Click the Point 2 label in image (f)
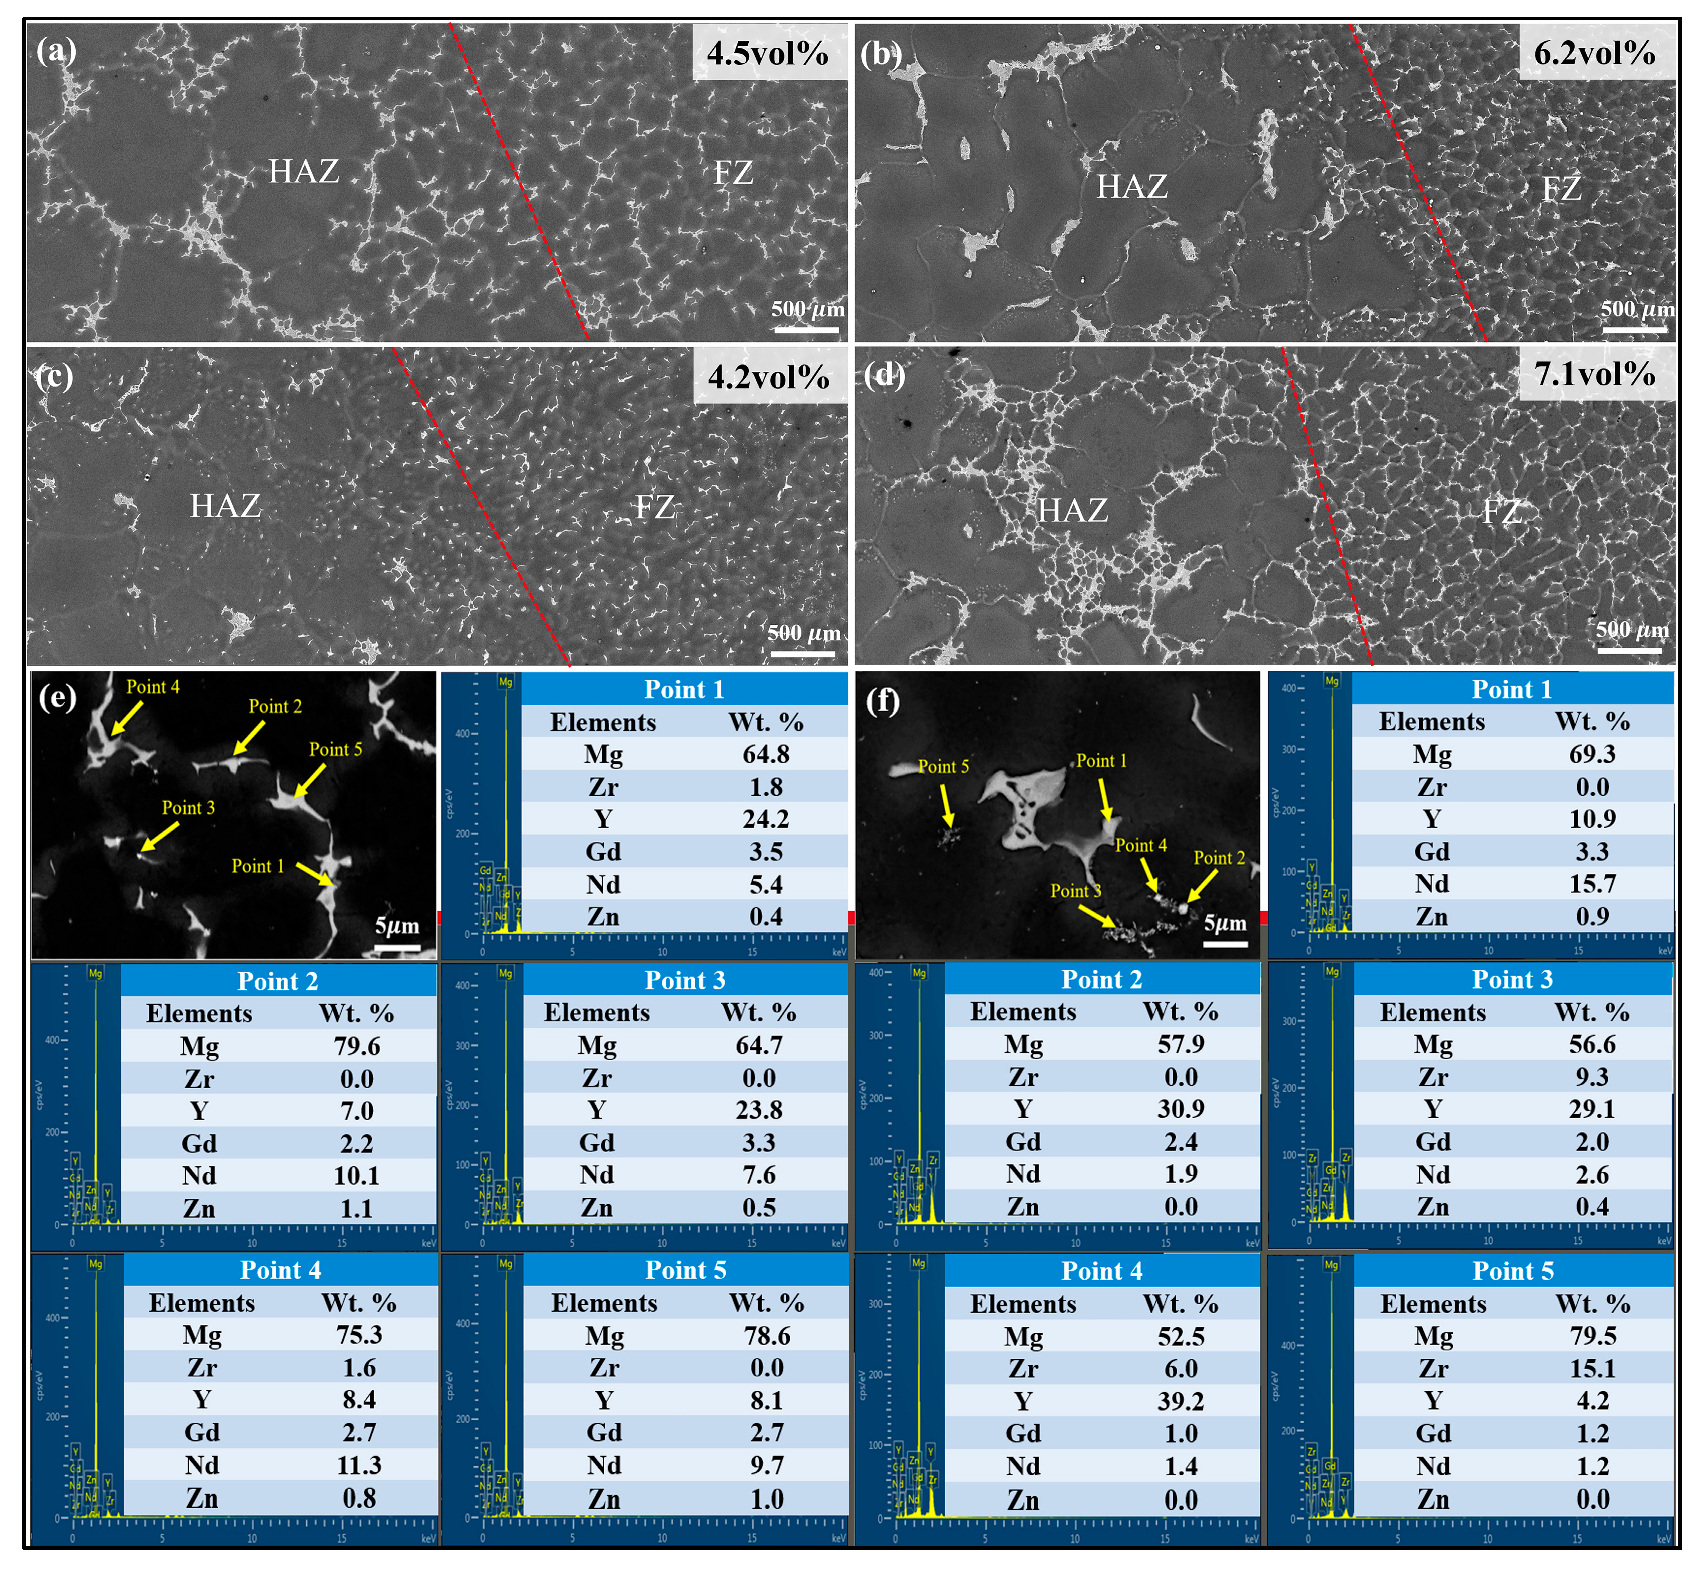This screenshot has height=1571, width=1704. [1219, 858]
